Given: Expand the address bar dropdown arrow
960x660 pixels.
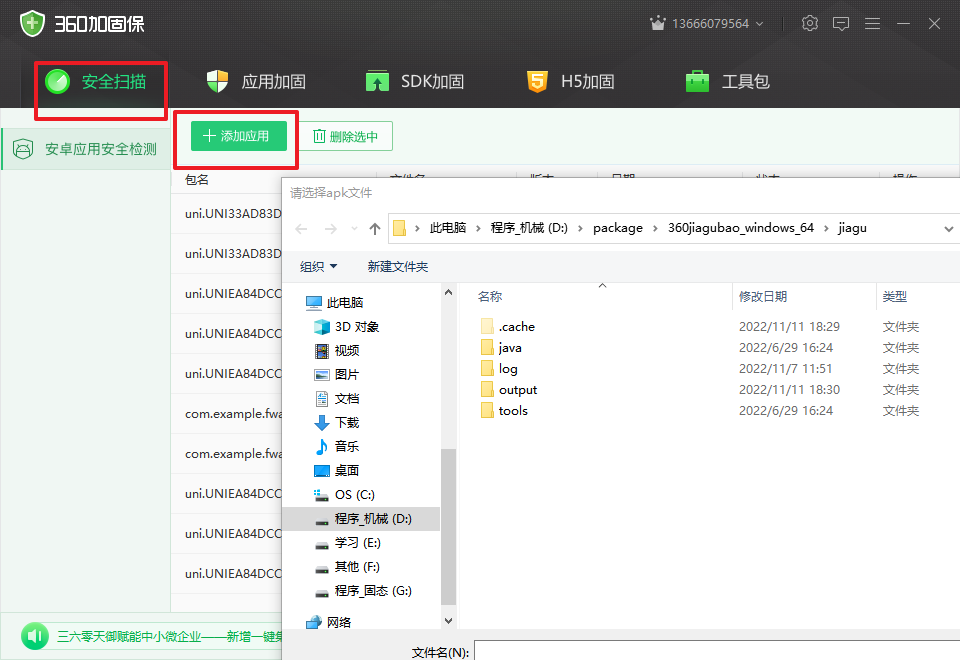Looking at the screenshot, I should tap(947, 228).
